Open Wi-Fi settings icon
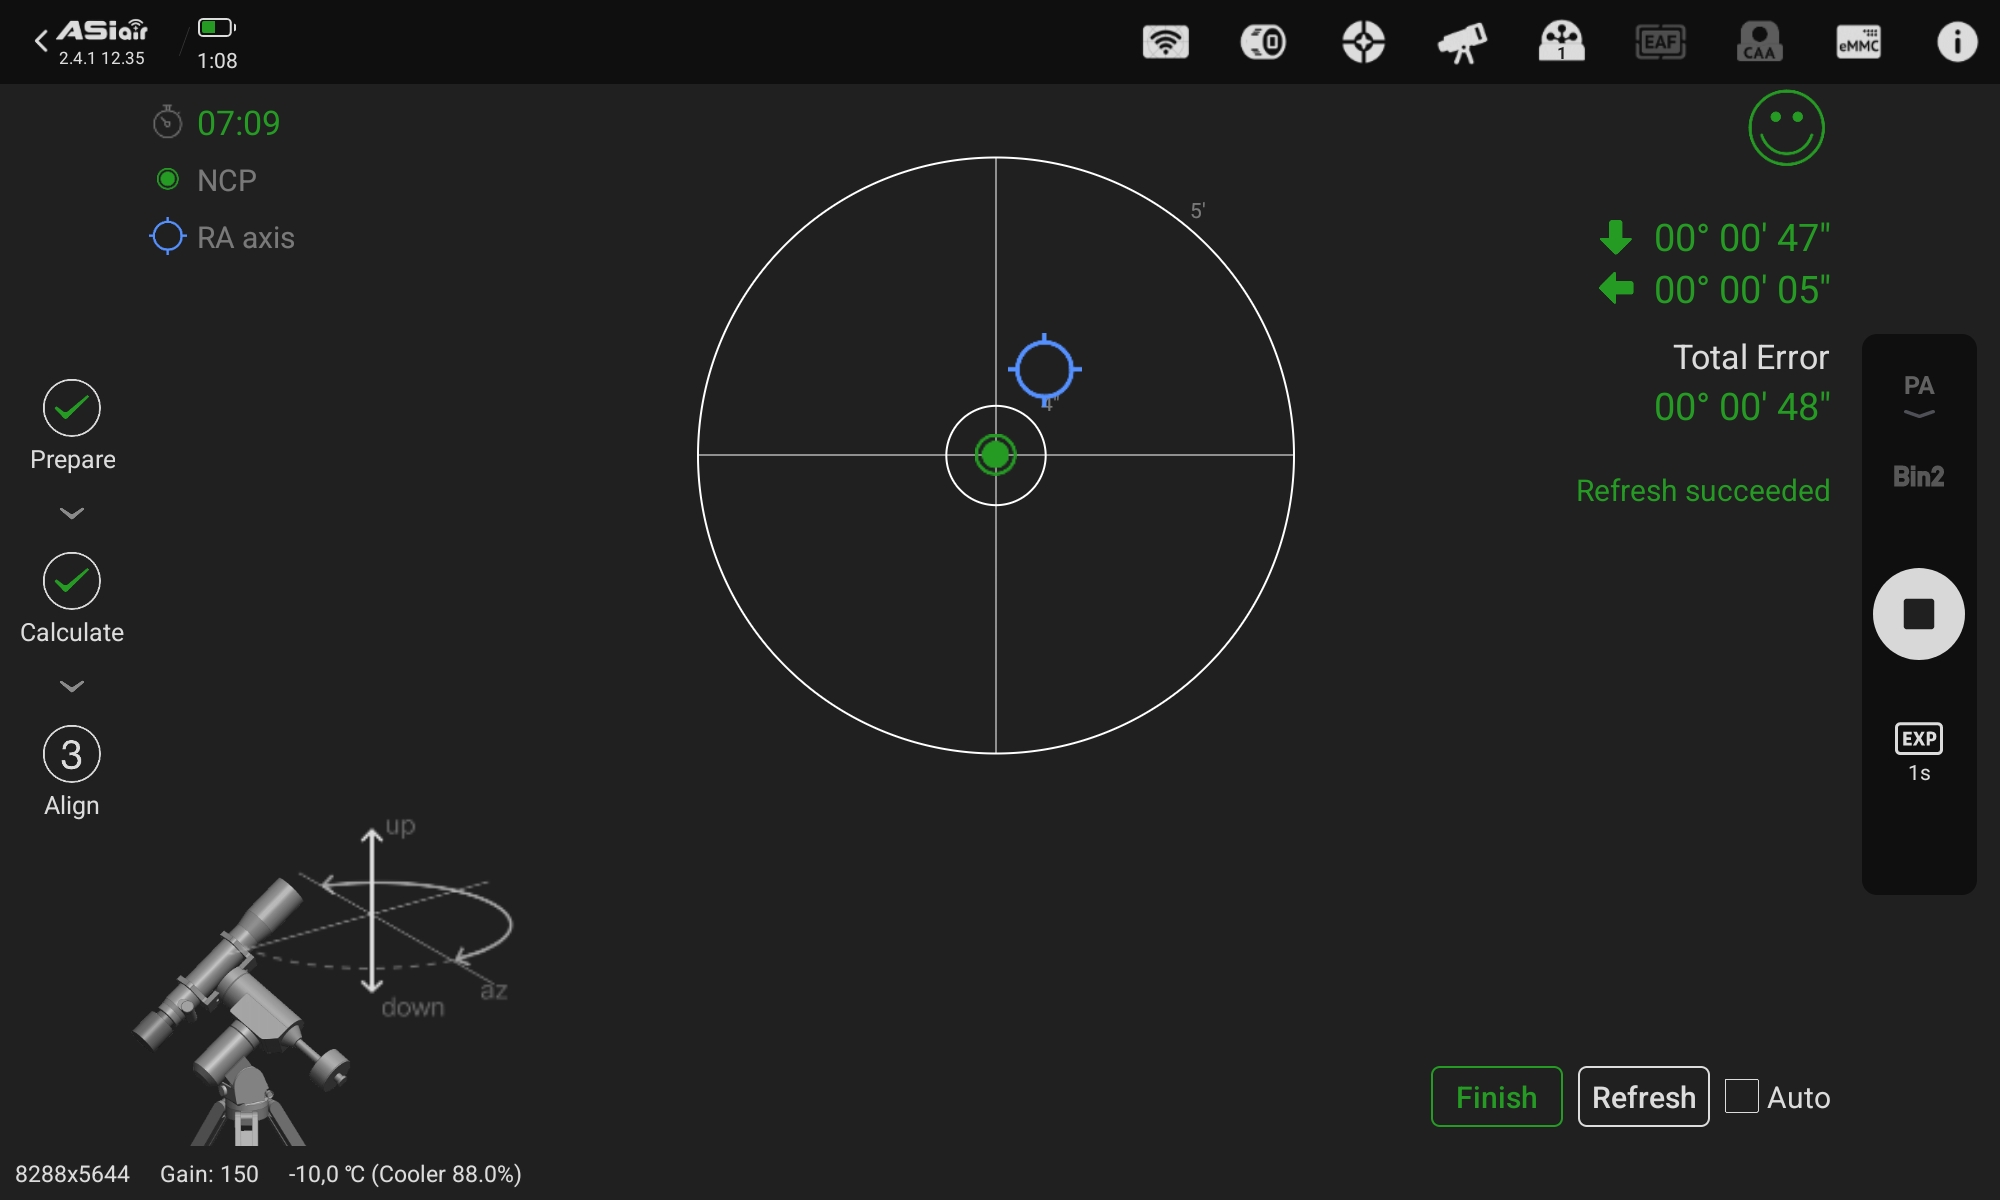This screenshot has height=1200, width=2000. point(1165,42)
